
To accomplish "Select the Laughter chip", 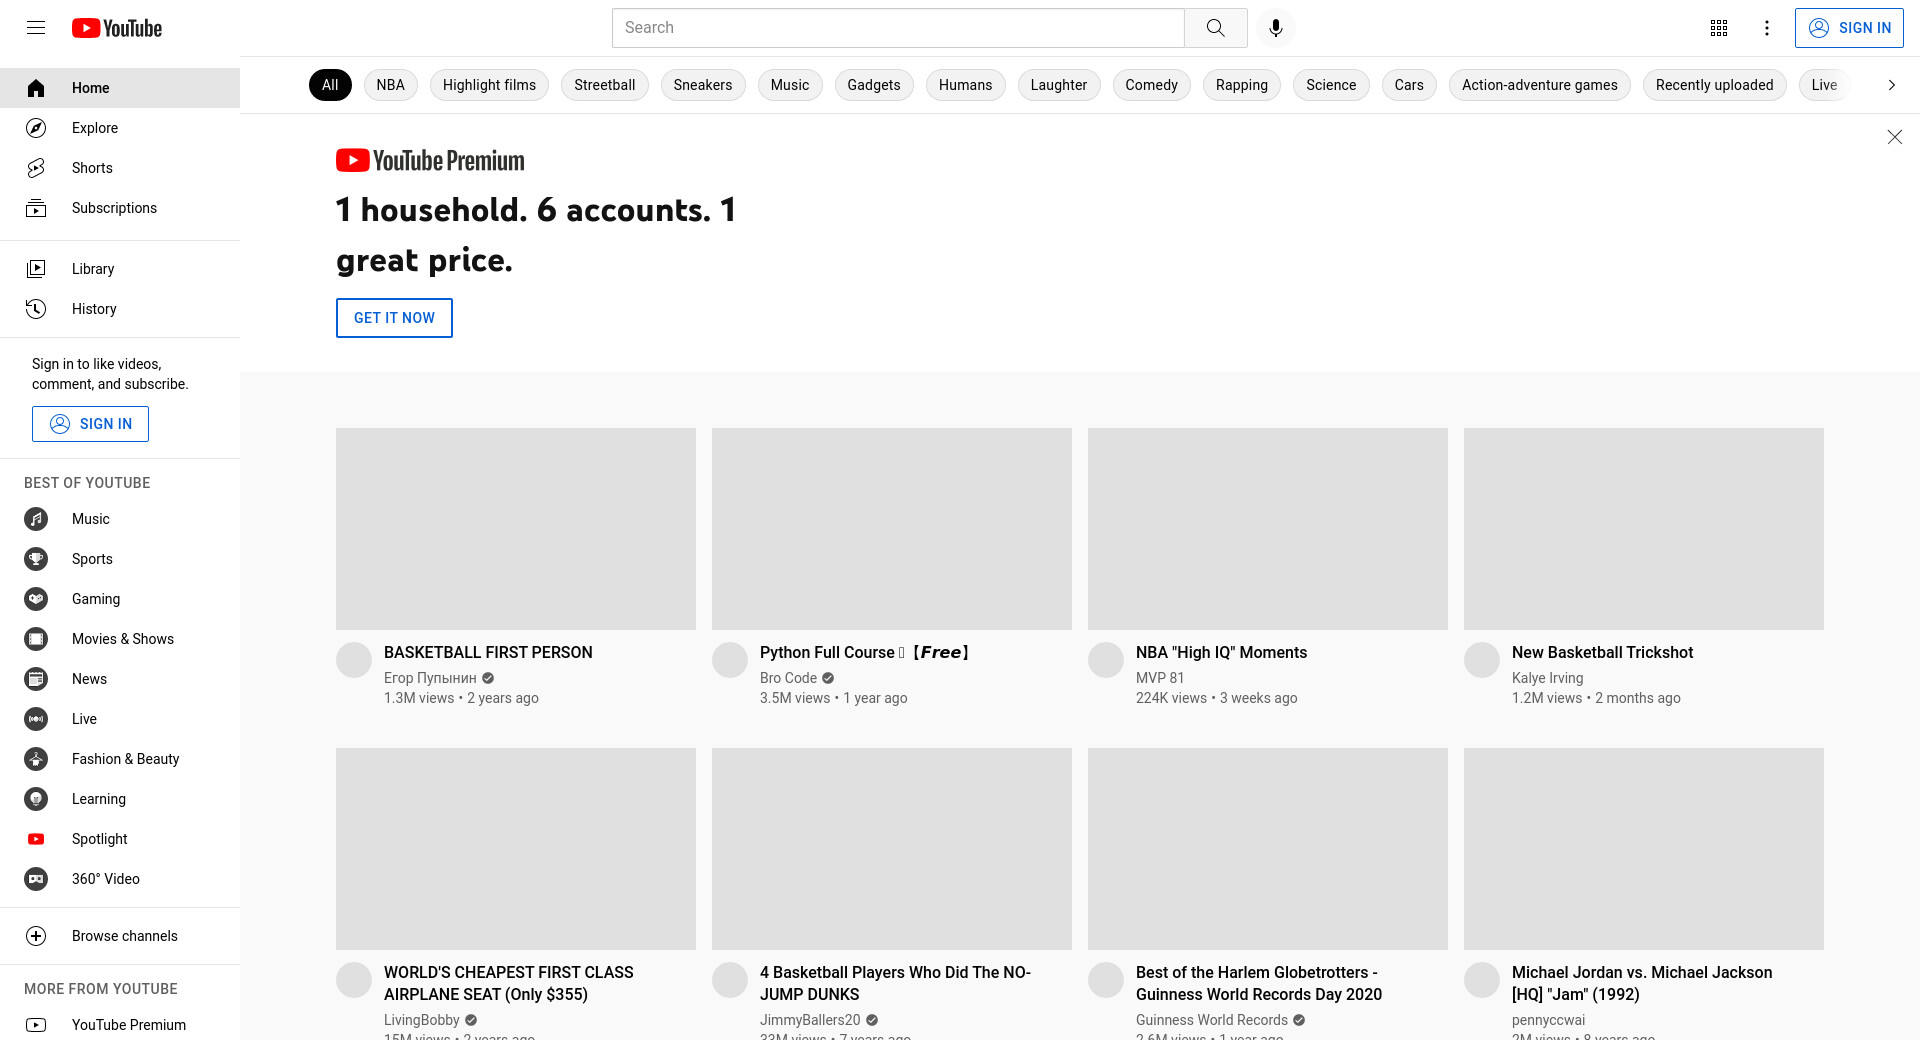I will 1059,85.
